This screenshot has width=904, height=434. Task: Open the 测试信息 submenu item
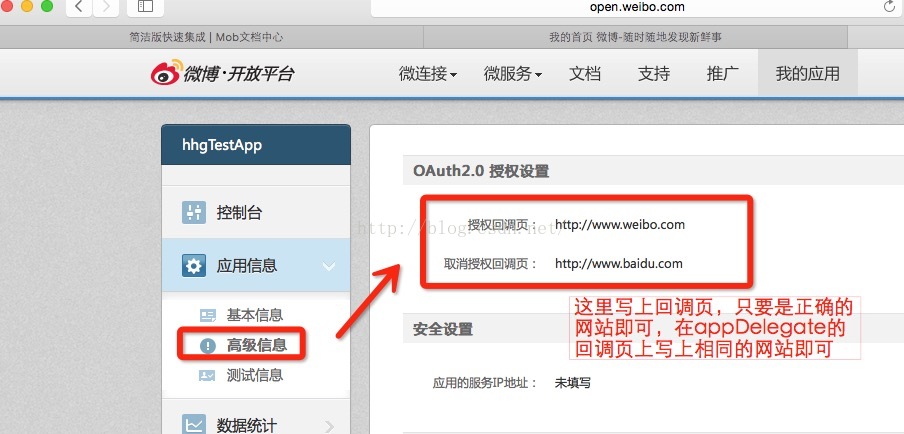254,376
